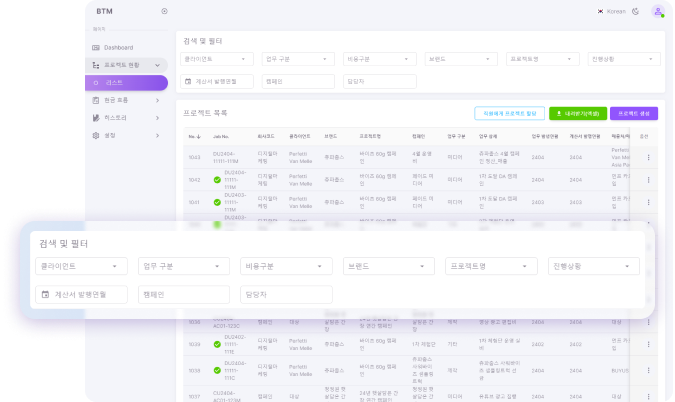Click the purple 프로젝트 생성 button
The image size is (675, 402).
coord(633,114)
